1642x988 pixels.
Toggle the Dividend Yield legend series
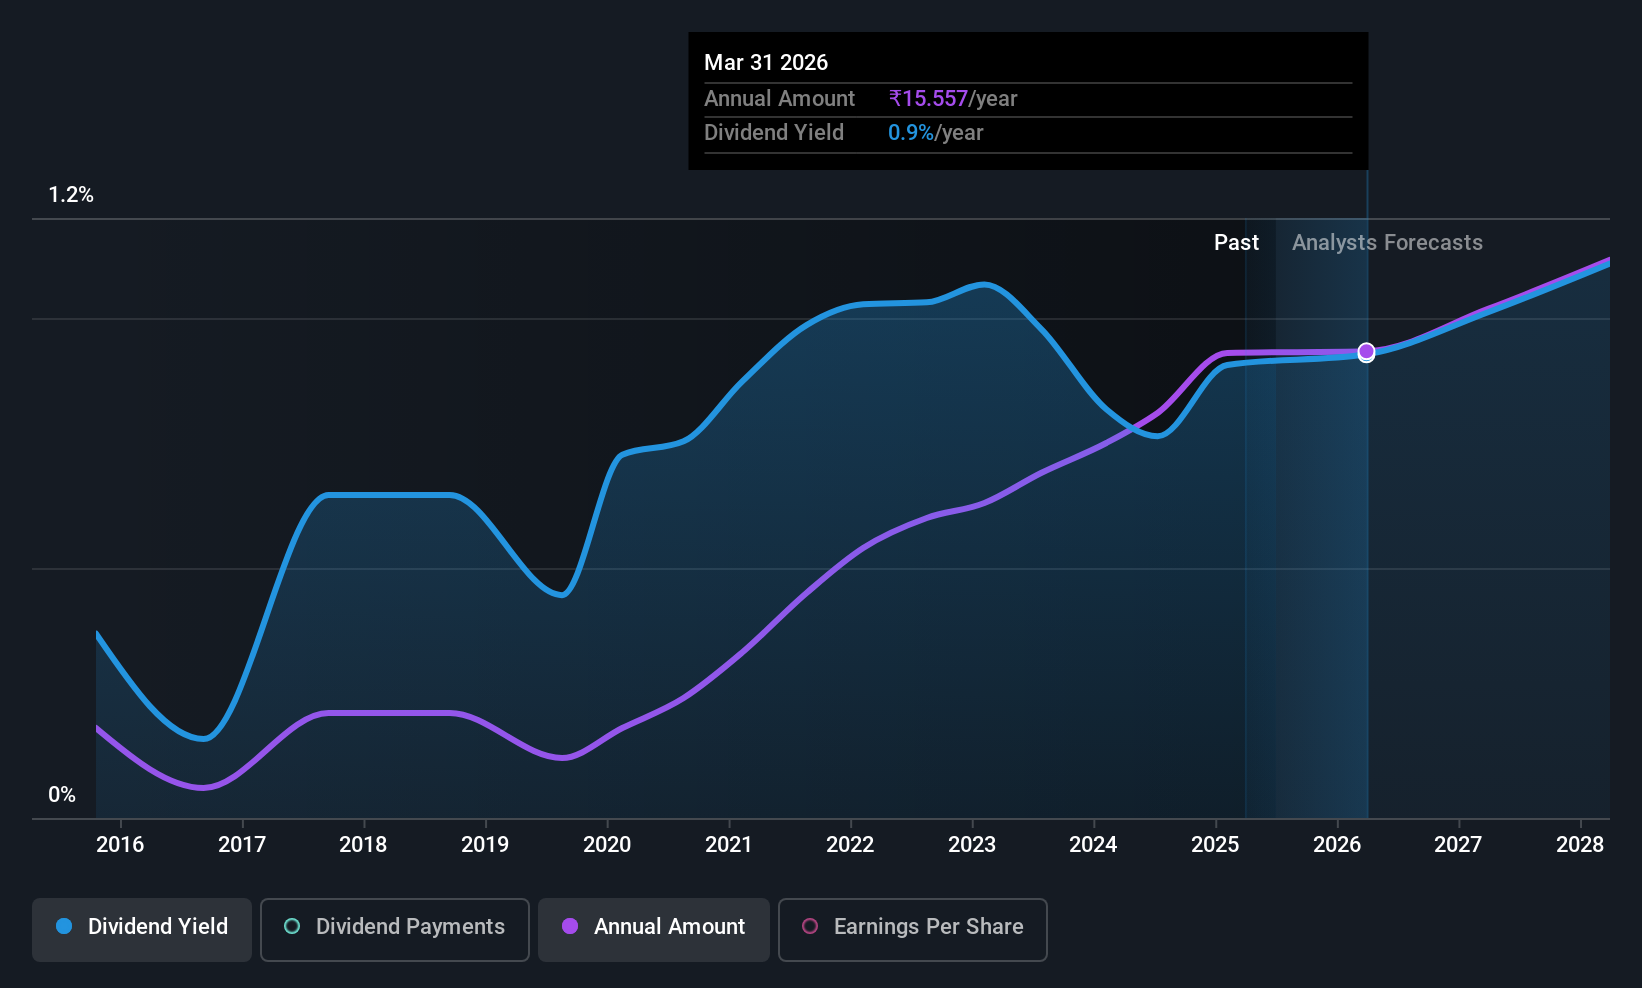(142, 930)
